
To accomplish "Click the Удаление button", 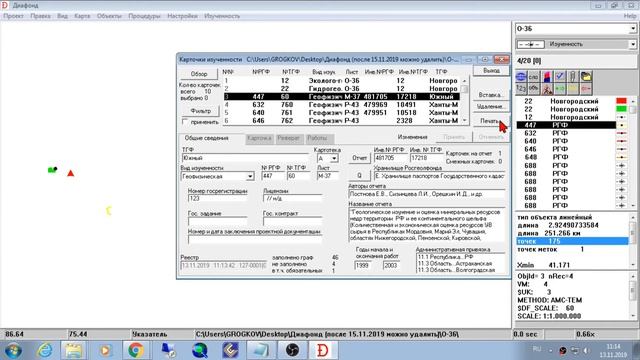I will tap(491, 107).
